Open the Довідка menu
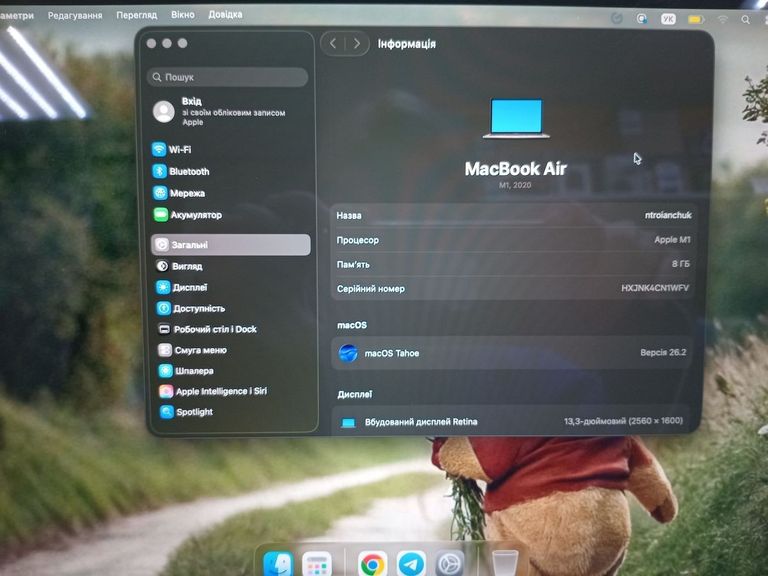 click(x=225, y=14)
